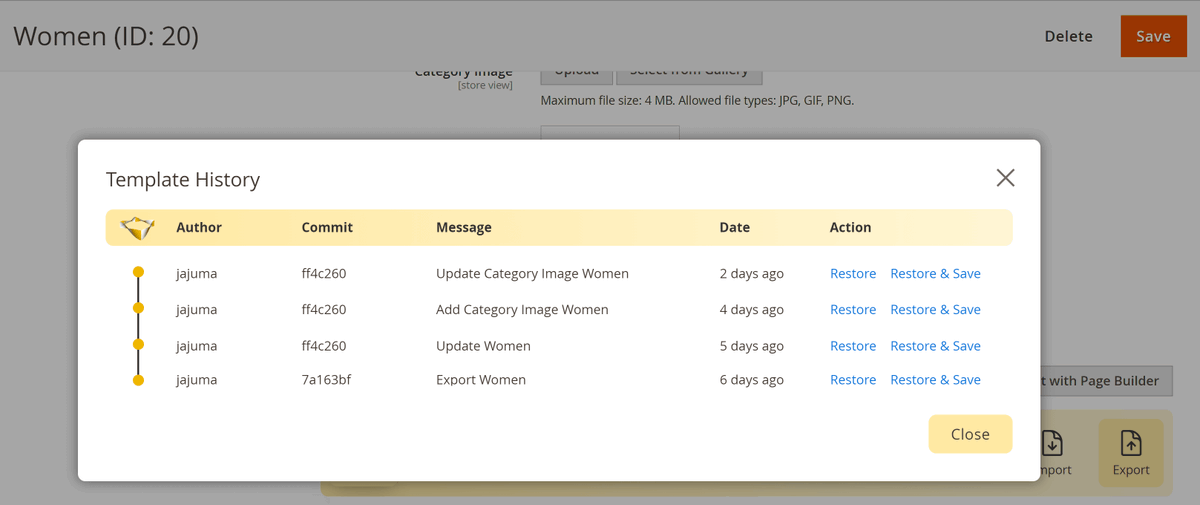1200x505 pixels.
Task: Select commit hash in 'Update Women' row
Action: click(x=324, y=346)
